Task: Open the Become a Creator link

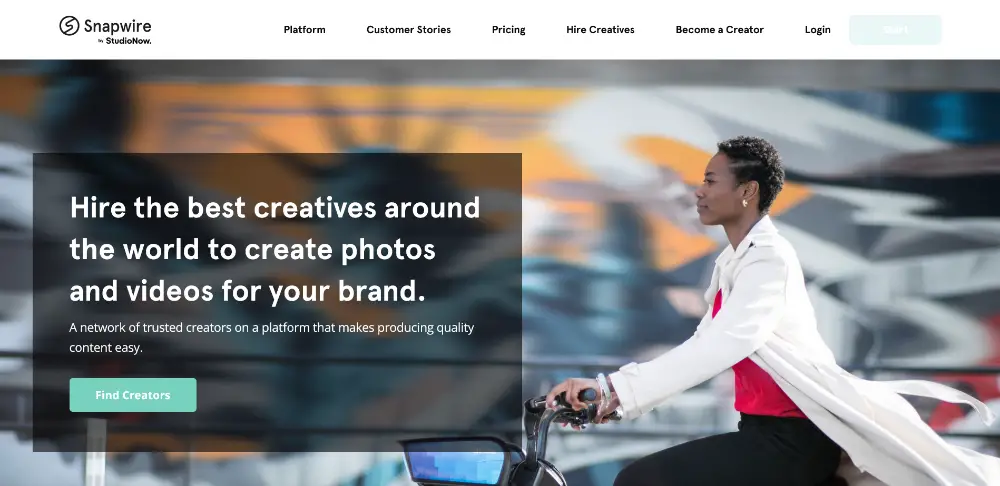Action: point(719,29)
